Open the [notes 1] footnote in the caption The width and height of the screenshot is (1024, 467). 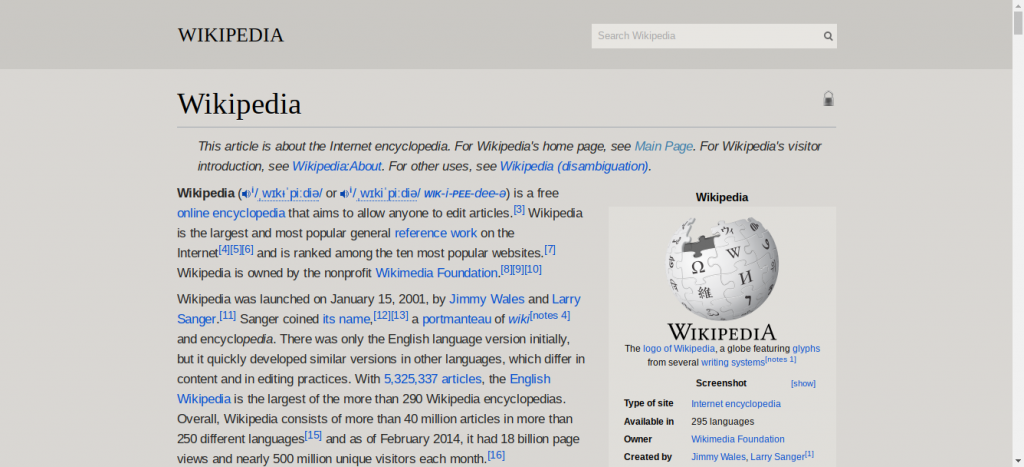click(780, 359)
